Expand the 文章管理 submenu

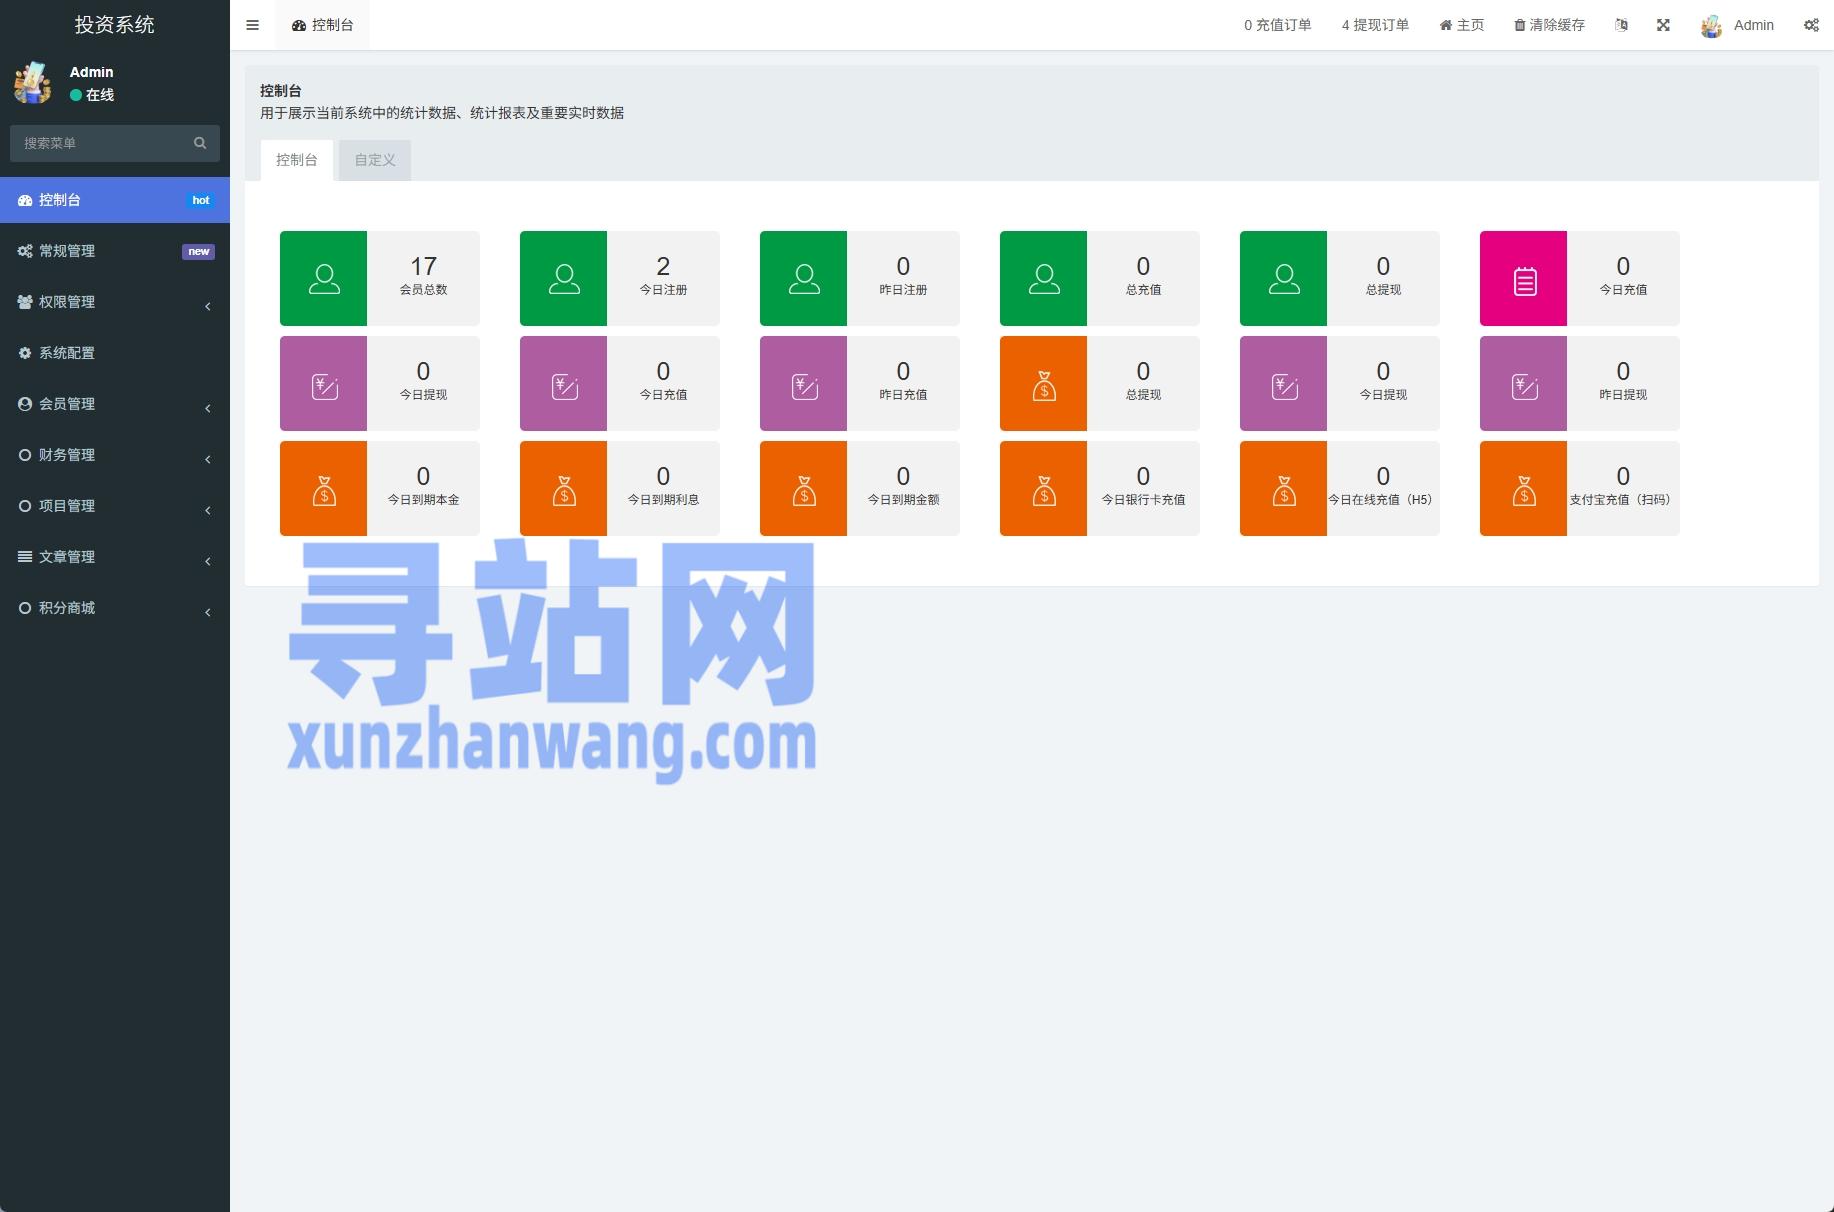tap(115, 557)
